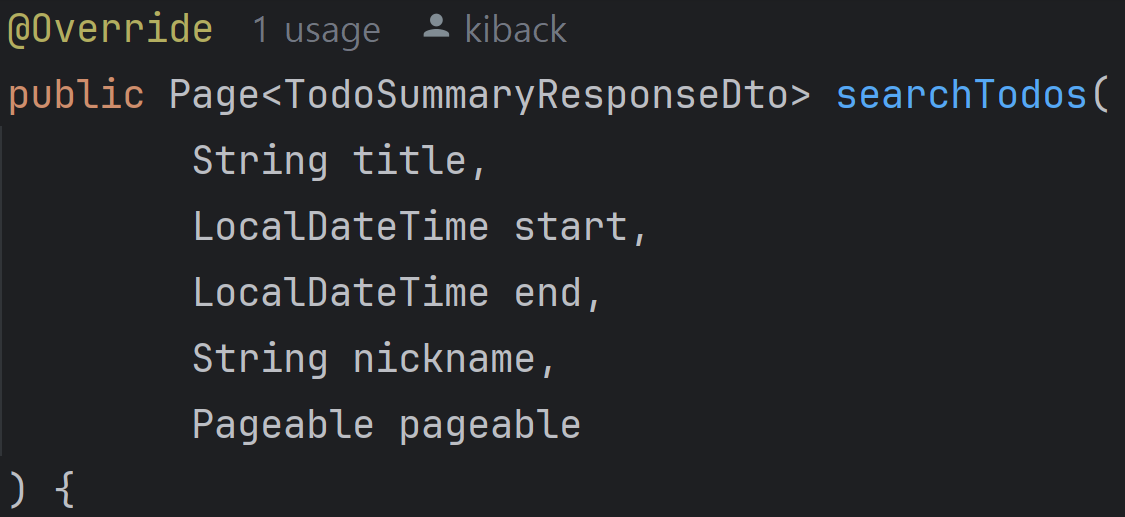
Task: Click LocalDateTime type before start
Action: pyautogui.click(x=341, y=227)
